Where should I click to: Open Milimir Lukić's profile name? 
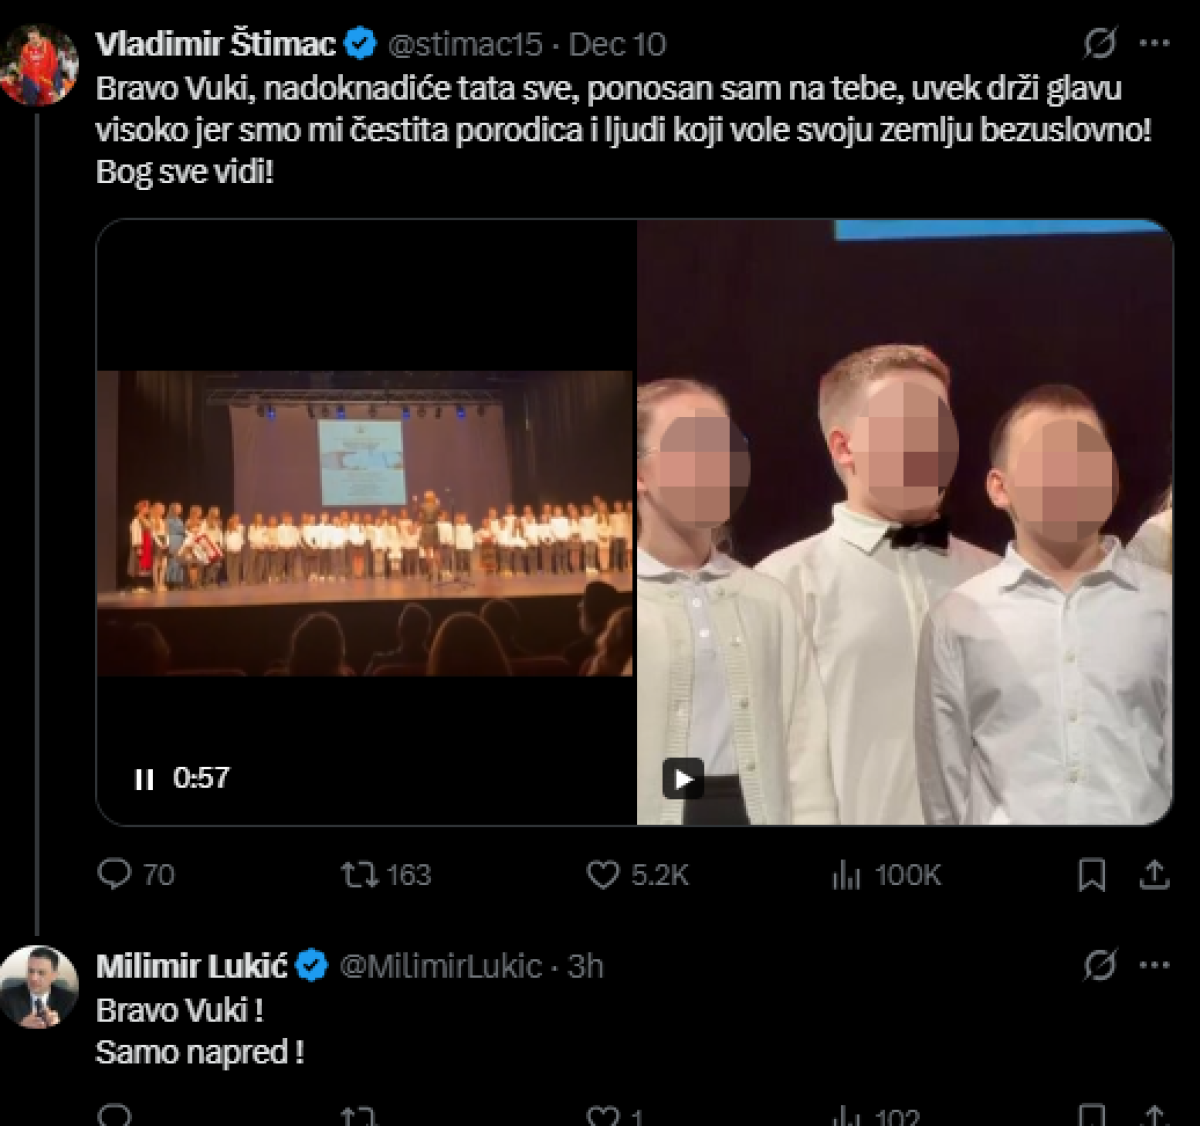tap(191, 966)
